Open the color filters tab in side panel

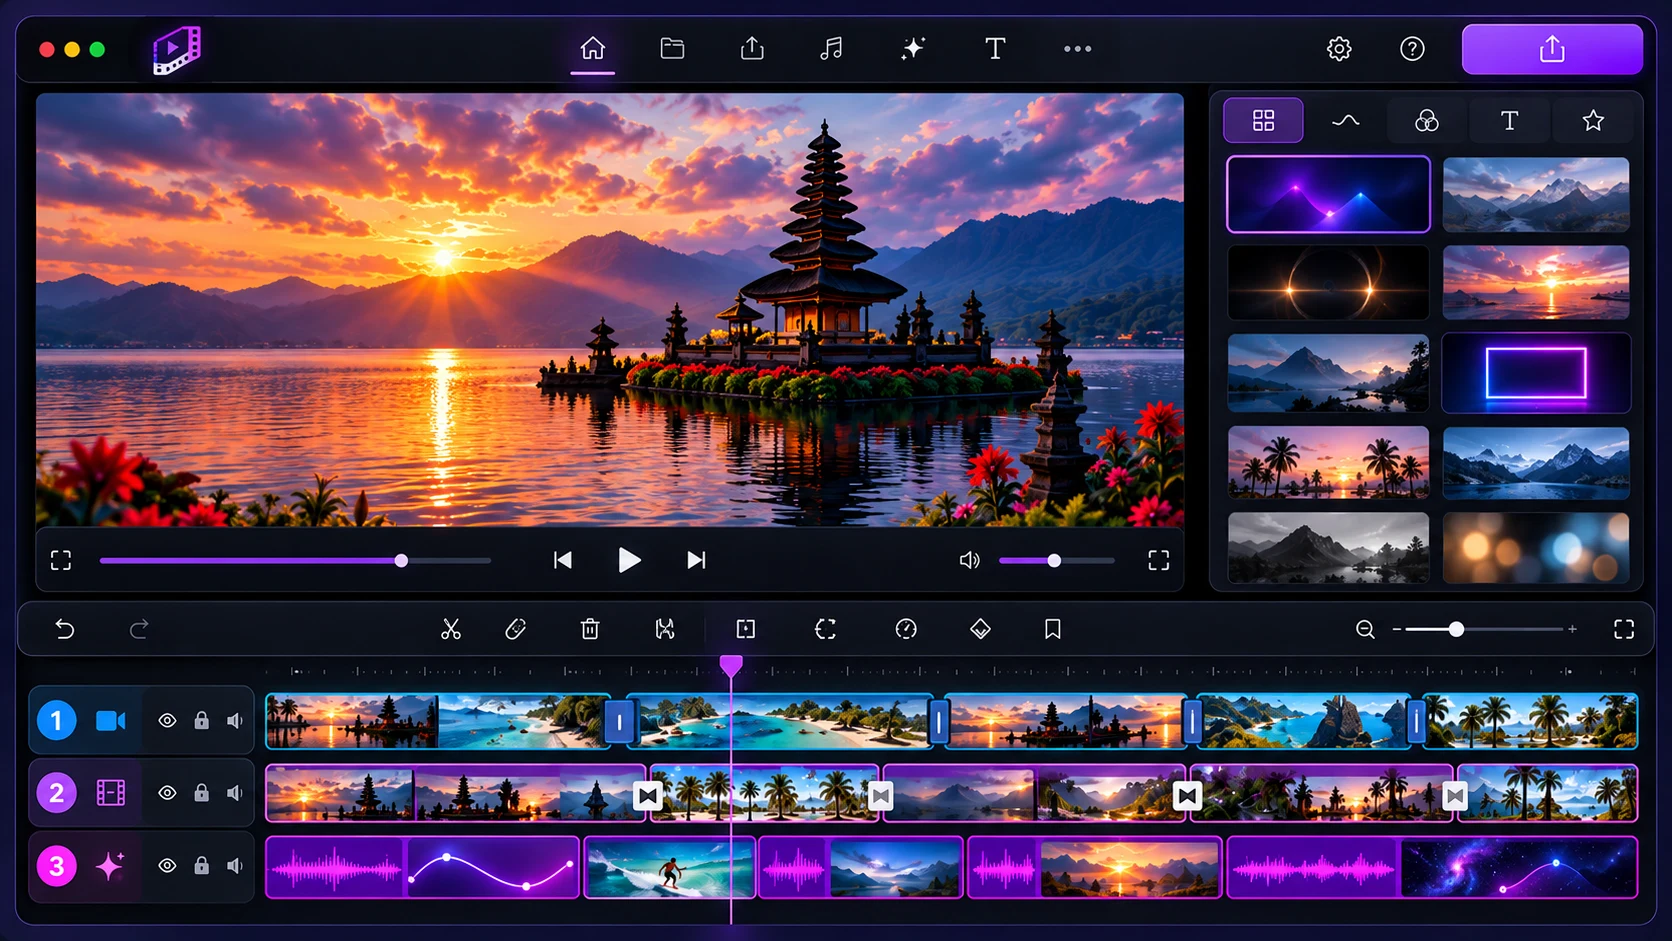tap(1427, 120)
